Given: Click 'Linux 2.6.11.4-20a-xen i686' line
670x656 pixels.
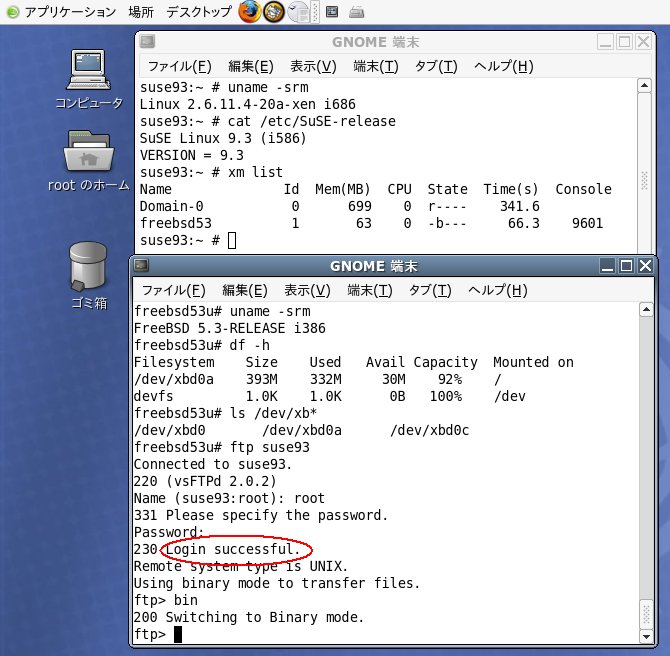Looking at the screenshot, I should [247, 104].
